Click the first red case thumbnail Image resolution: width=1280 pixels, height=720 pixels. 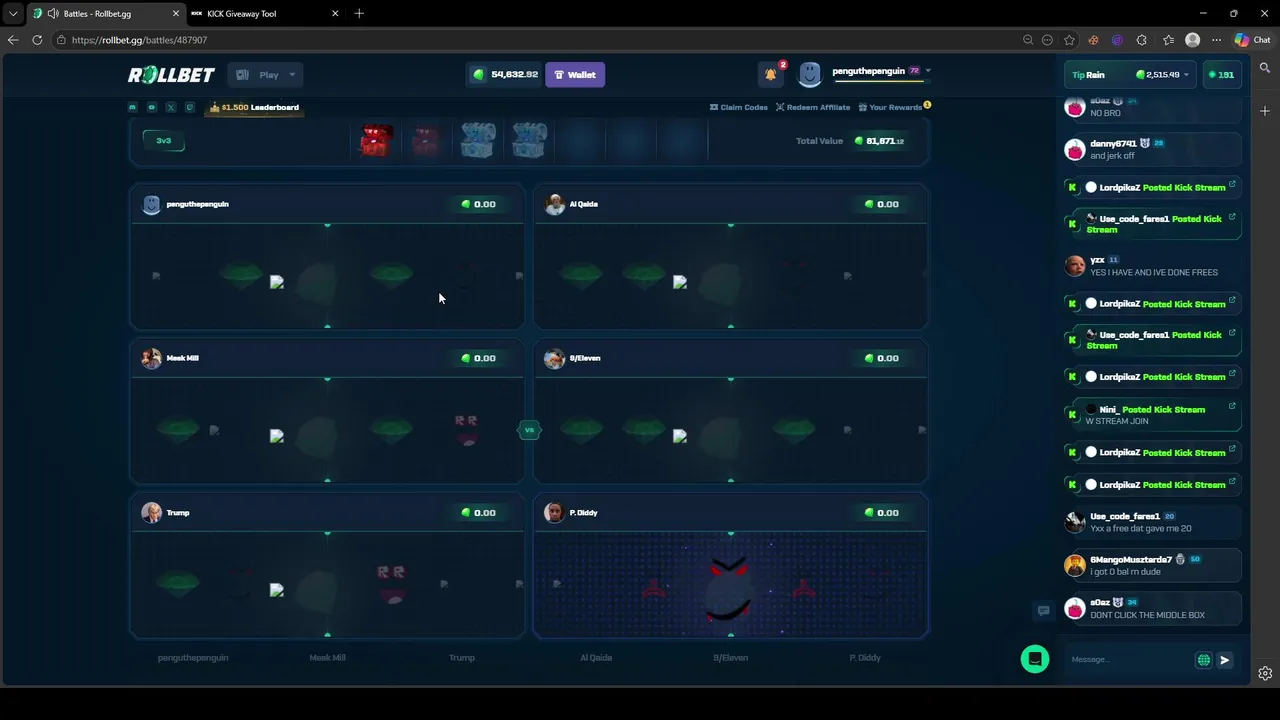[x=377, y=140]
